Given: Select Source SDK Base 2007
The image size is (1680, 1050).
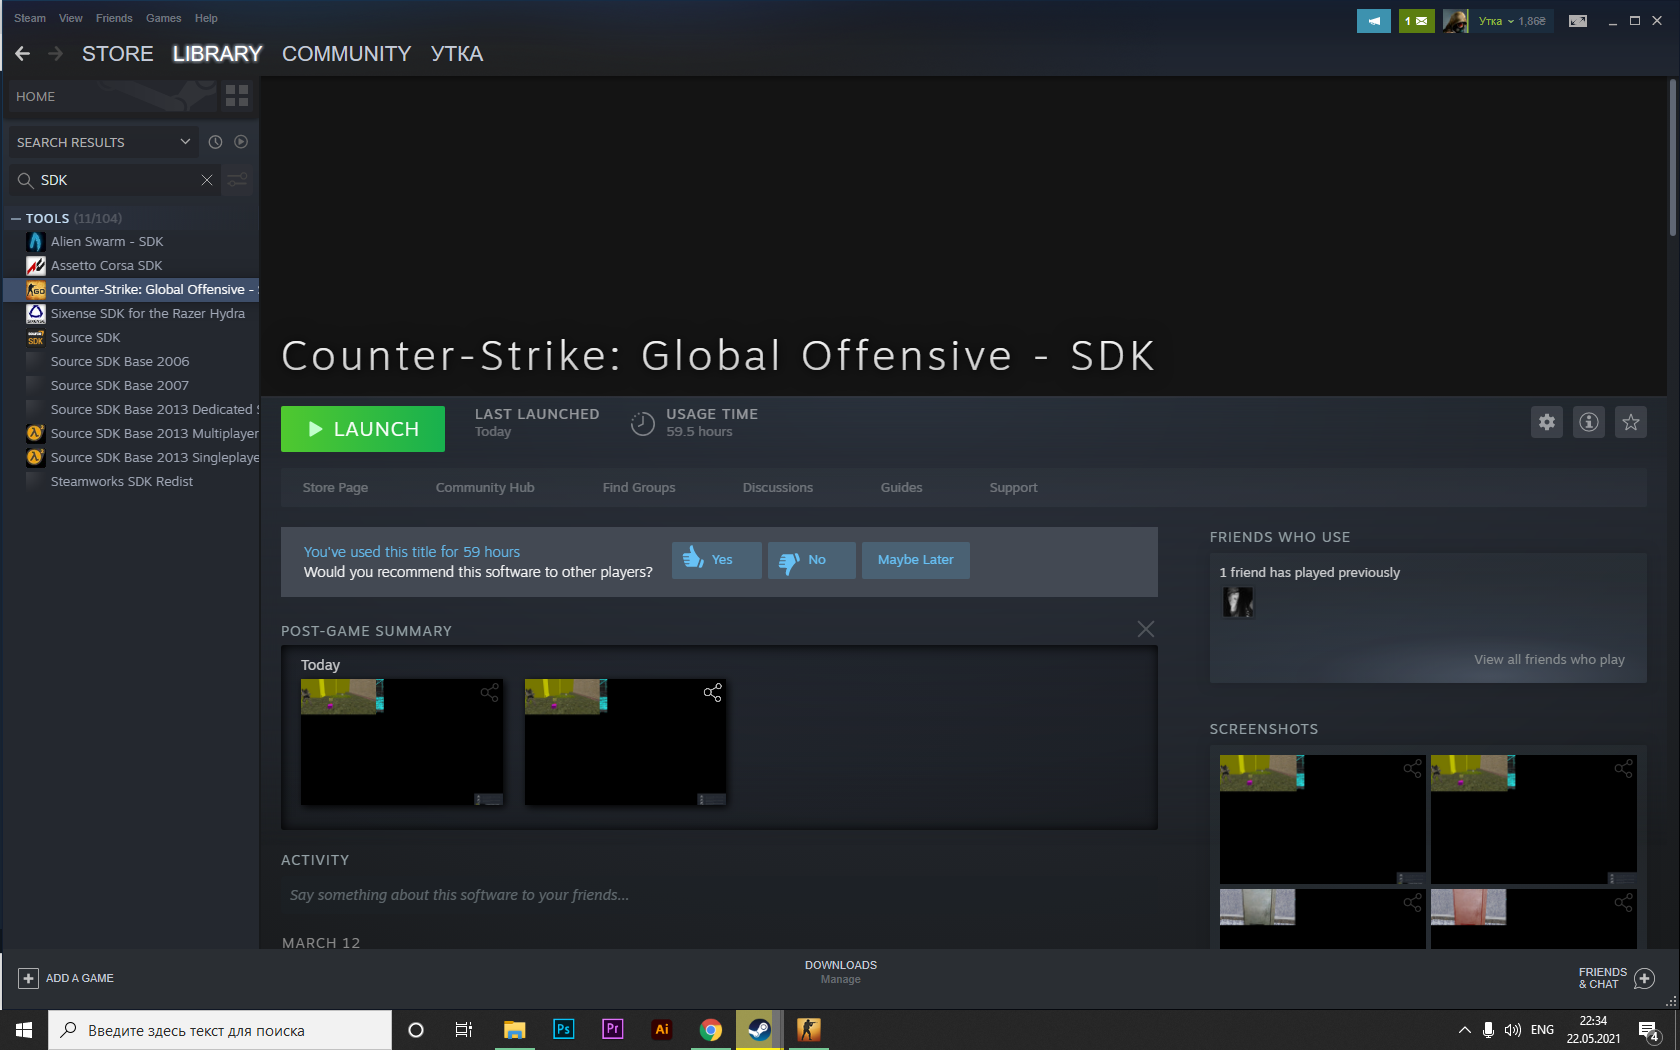Looking at the screenshot, I should point(131,386).
